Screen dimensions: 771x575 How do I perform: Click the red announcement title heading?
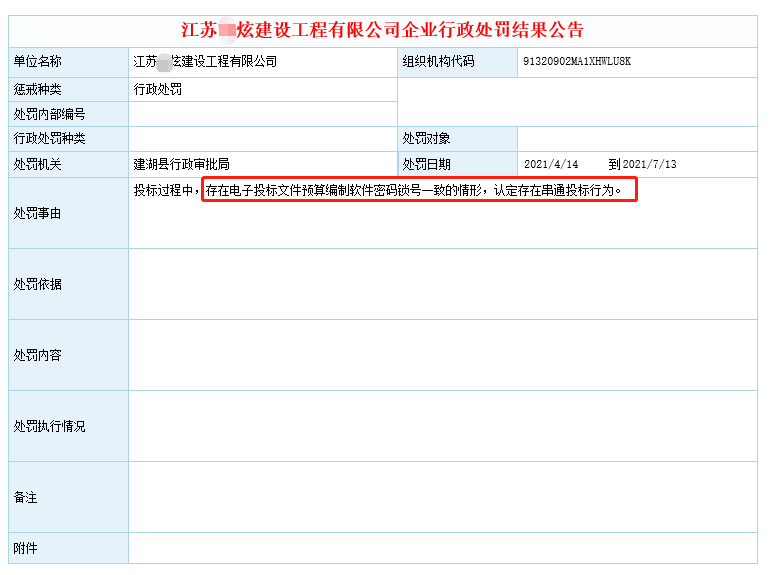(x=383, y=30)
